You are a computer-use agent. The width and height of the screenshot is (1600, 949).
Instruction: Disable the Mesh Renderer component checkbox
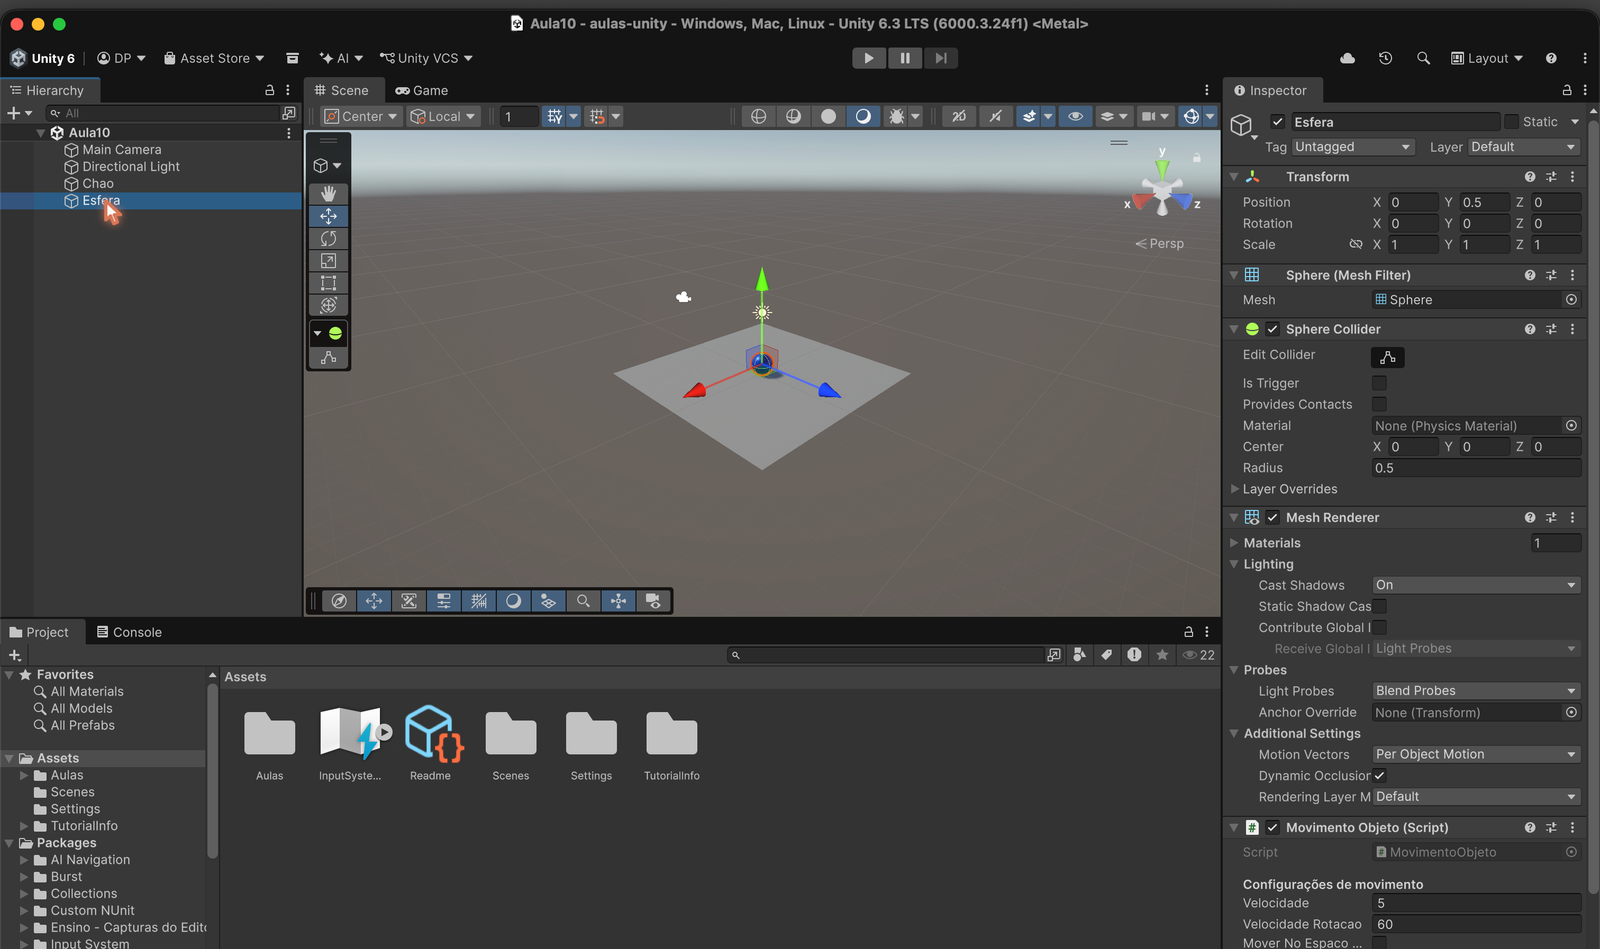click(1272, 518)
